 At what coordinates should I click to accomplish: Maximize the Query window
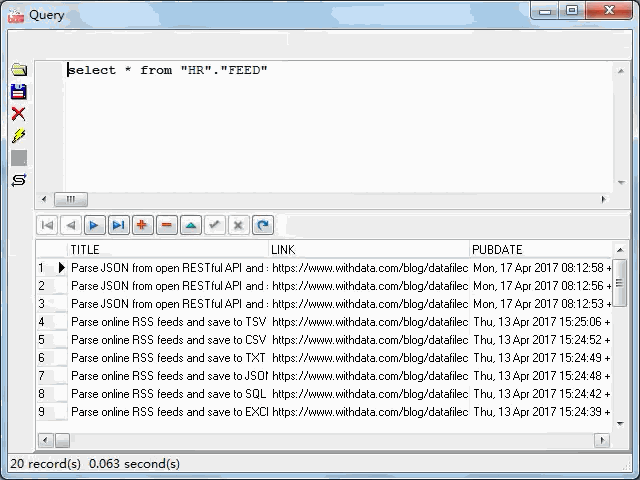(572, 10)
